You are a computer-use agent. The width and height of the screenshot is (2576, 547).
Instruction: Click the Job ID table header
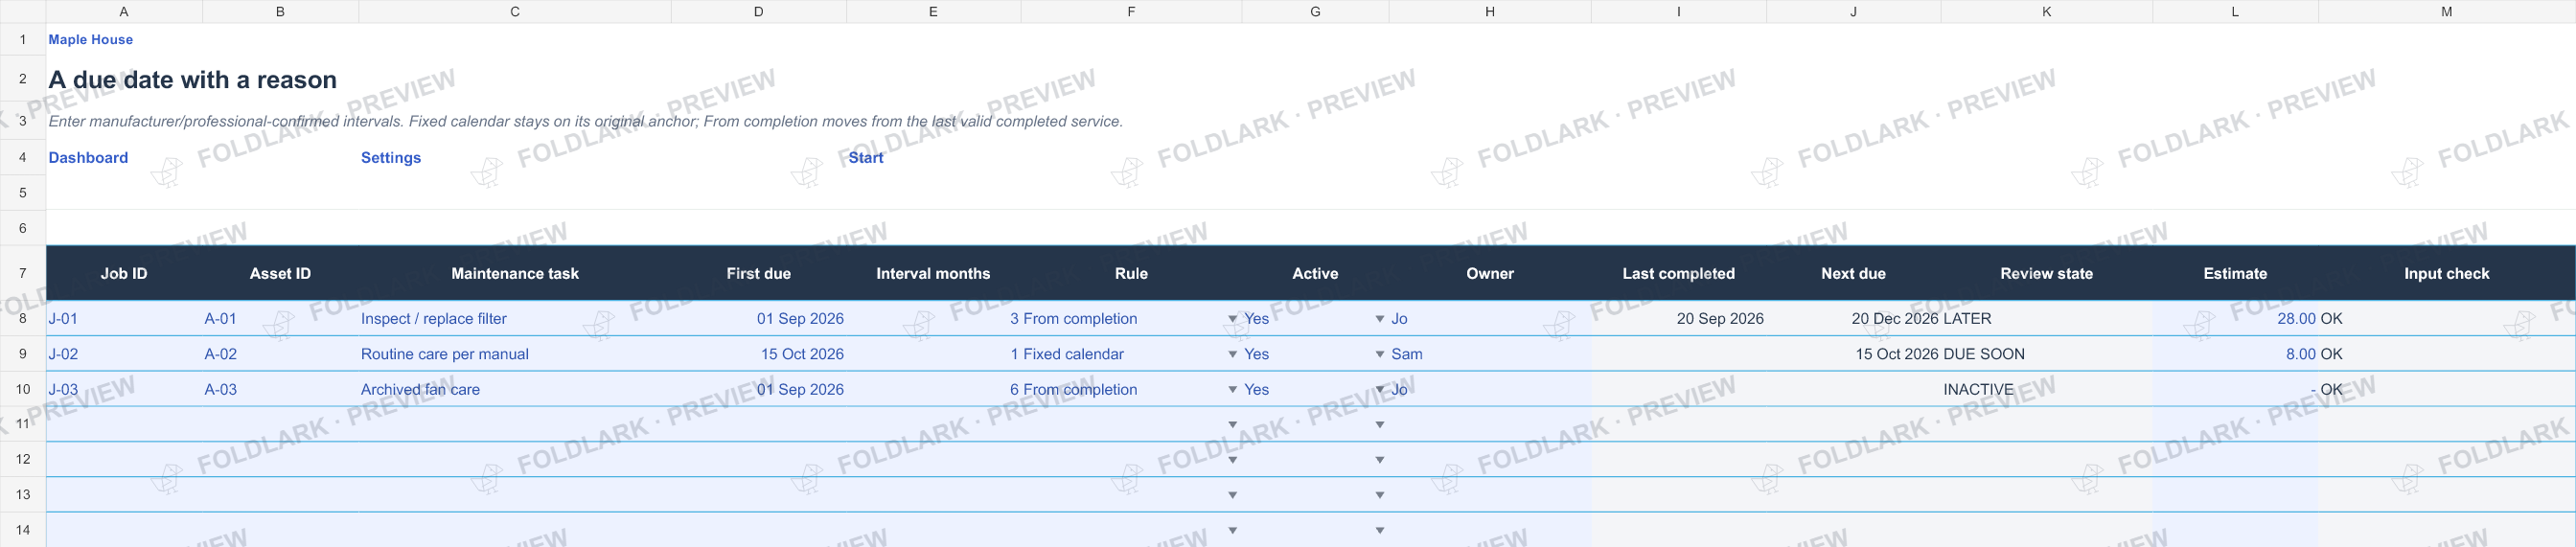(x=124, y=273)
